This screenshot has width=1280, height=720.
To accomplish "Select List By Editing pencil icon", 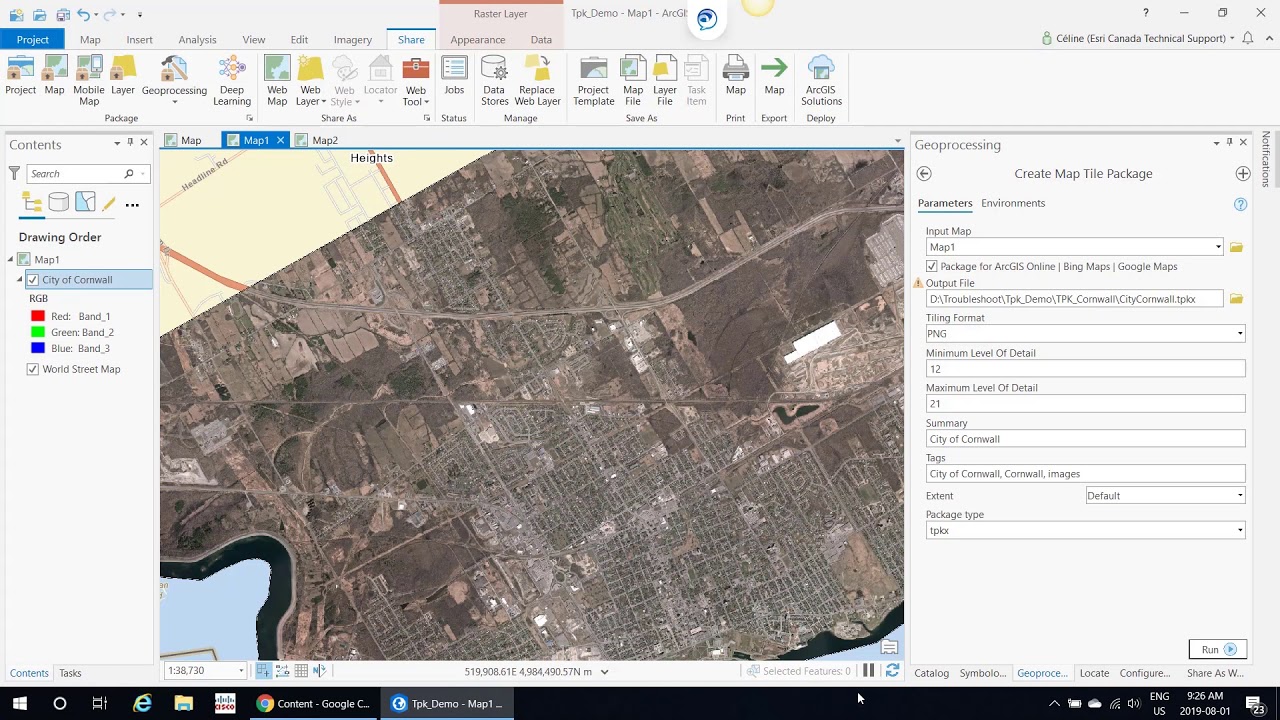I will 109,204.
